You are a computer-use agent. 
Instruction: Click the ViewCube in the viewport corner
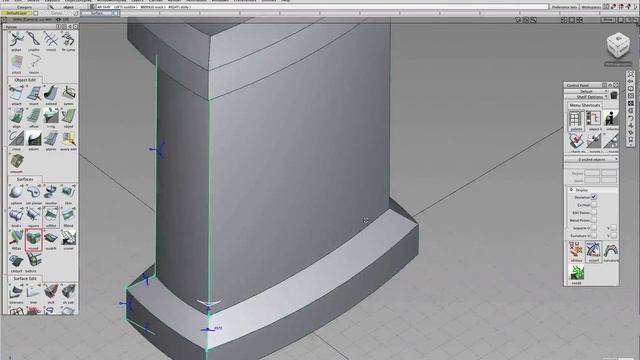pos(618,45)
